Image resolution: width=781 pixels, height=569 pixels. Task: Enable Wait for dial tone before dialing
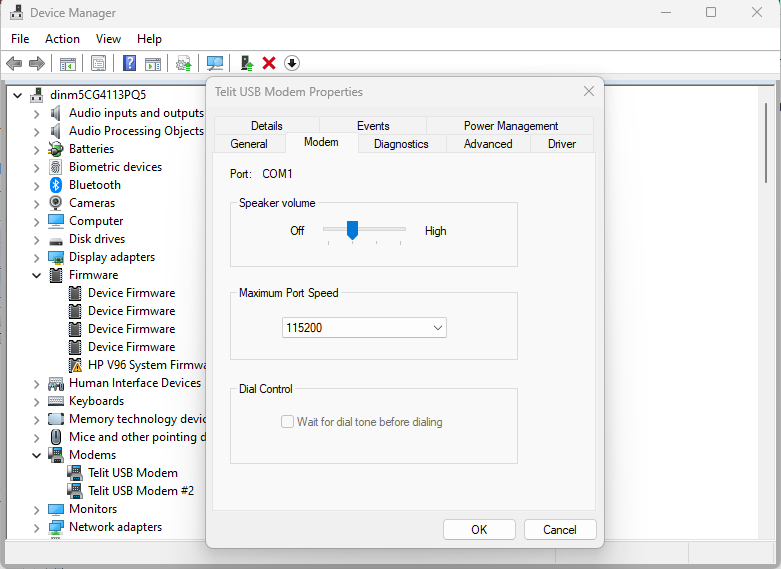[288, 422]
